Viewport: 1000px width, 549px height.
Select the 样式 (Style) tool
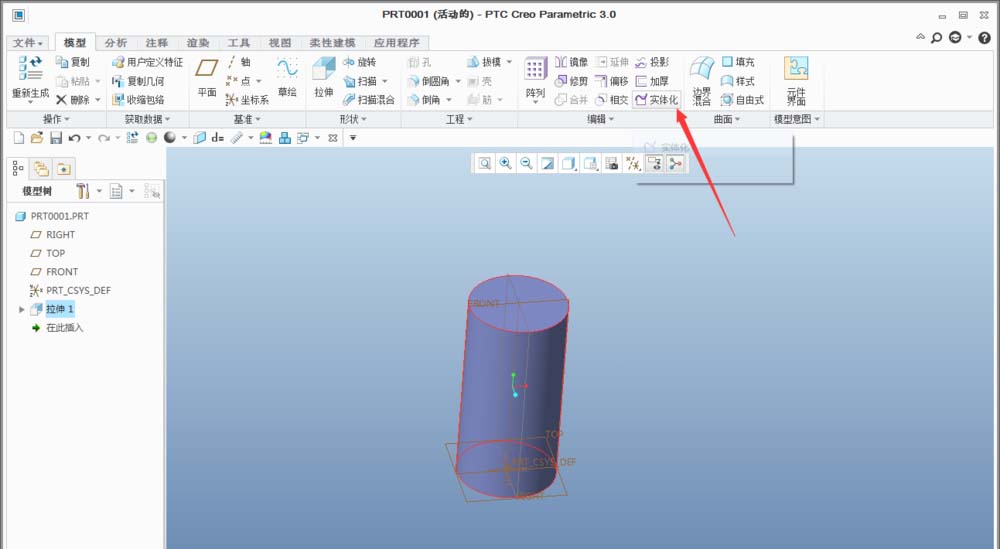[x=738, y=81]
